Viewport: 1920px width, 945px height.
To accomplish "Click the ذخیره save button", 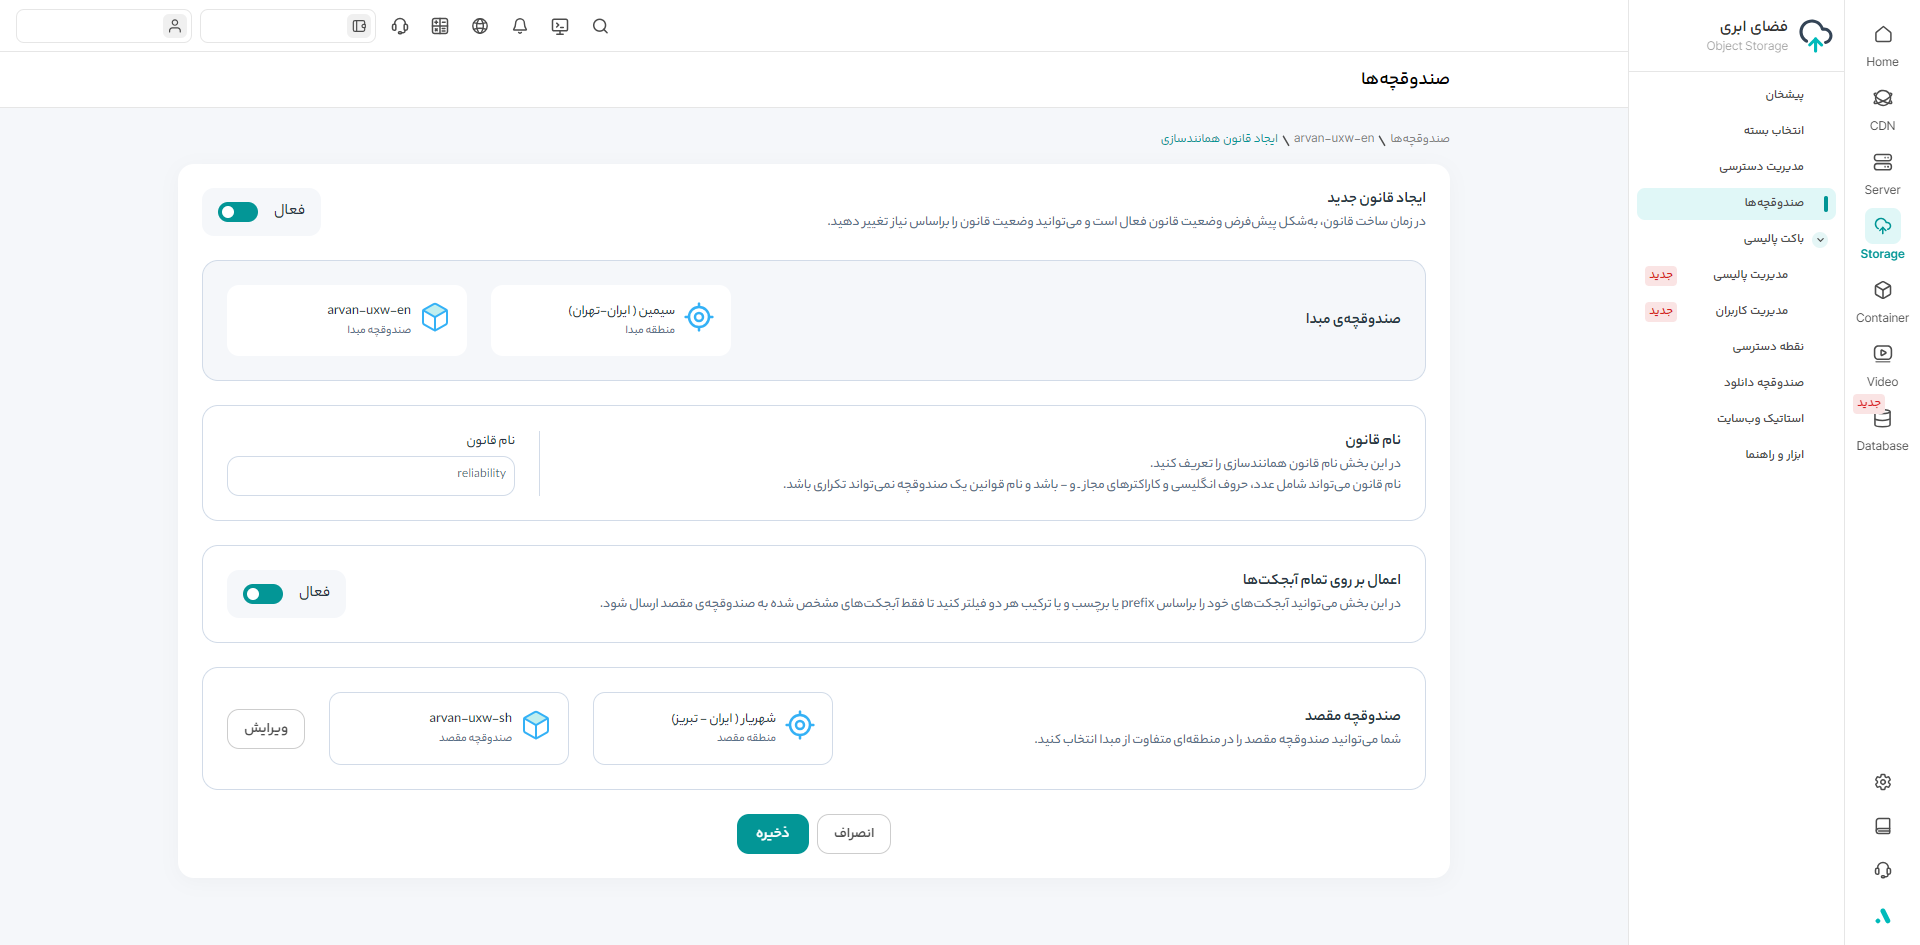I will 772,834.
